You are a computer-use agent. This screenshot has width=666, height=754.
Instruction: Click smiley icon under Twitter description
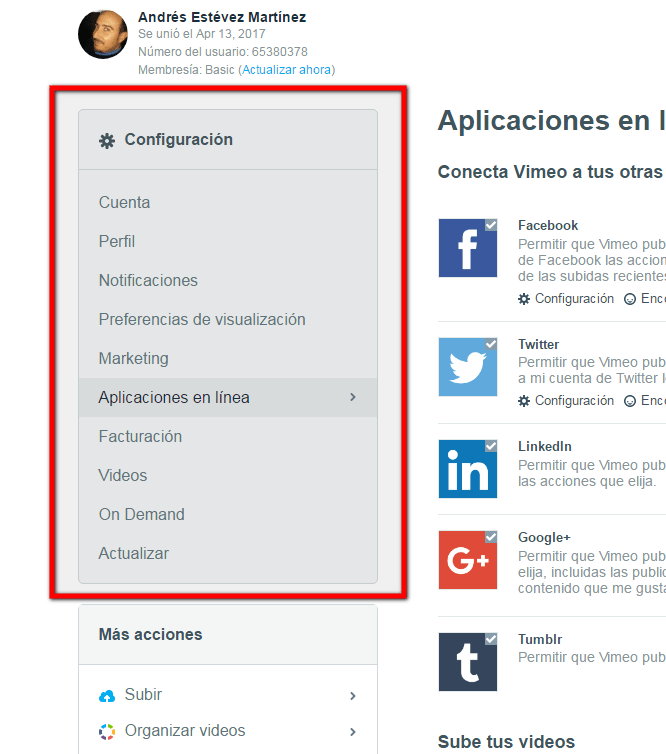[x=629, y=401]
